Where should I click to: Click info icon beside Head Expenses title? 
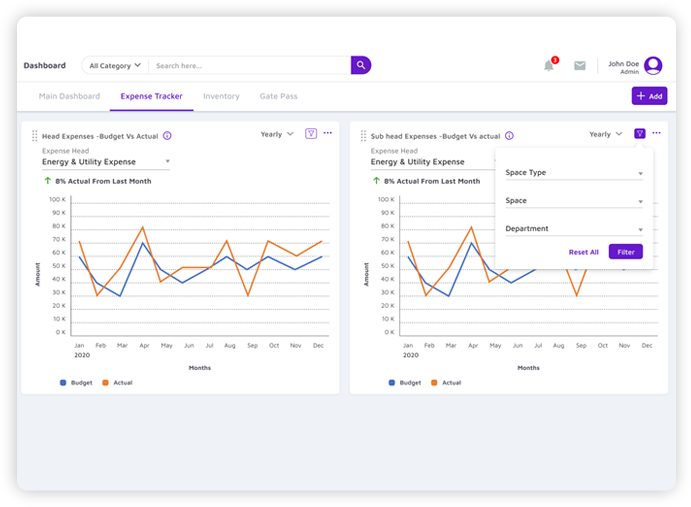167,135
